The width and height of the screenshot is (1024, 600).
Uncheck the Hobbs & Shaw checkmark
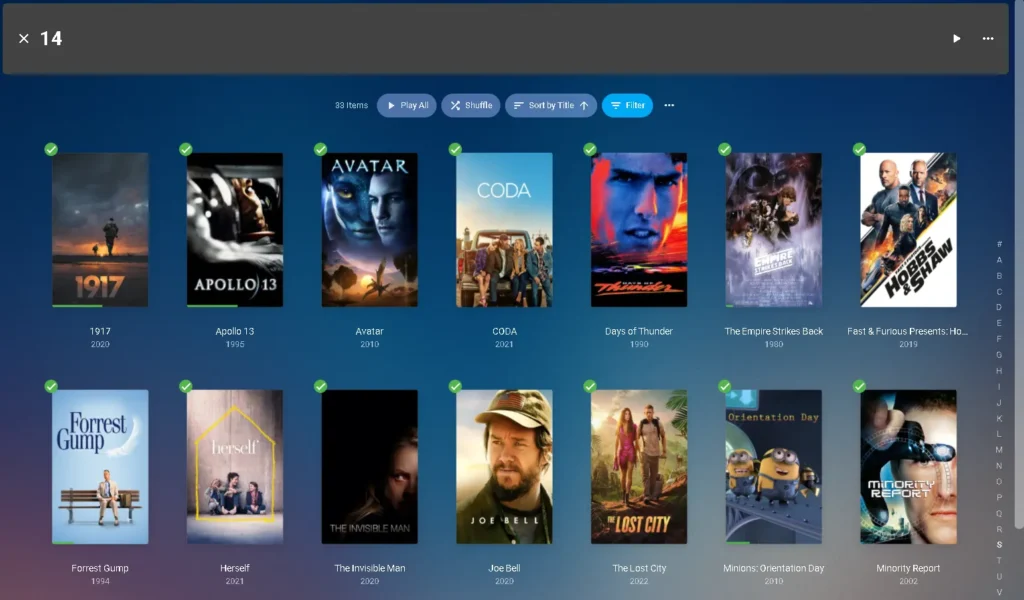coord(859,150)
